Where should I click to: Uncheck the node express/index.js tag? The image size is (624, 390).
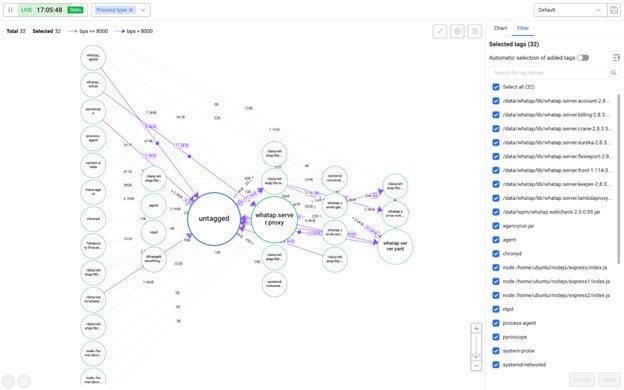click(x=496, y=267)
